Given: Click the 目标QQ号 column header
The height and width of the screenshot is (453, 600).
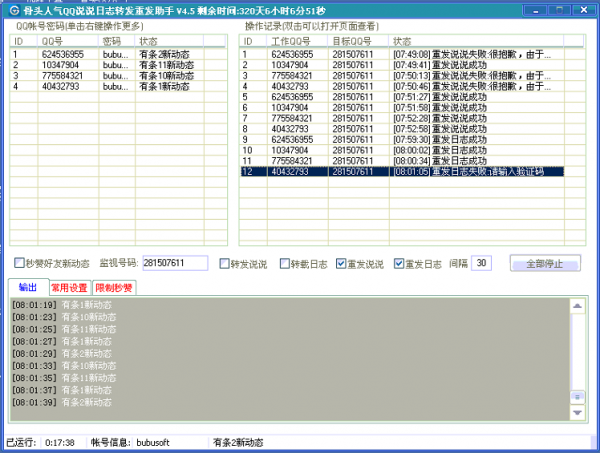Looking at the screenshot, I should tap(358, 41).
